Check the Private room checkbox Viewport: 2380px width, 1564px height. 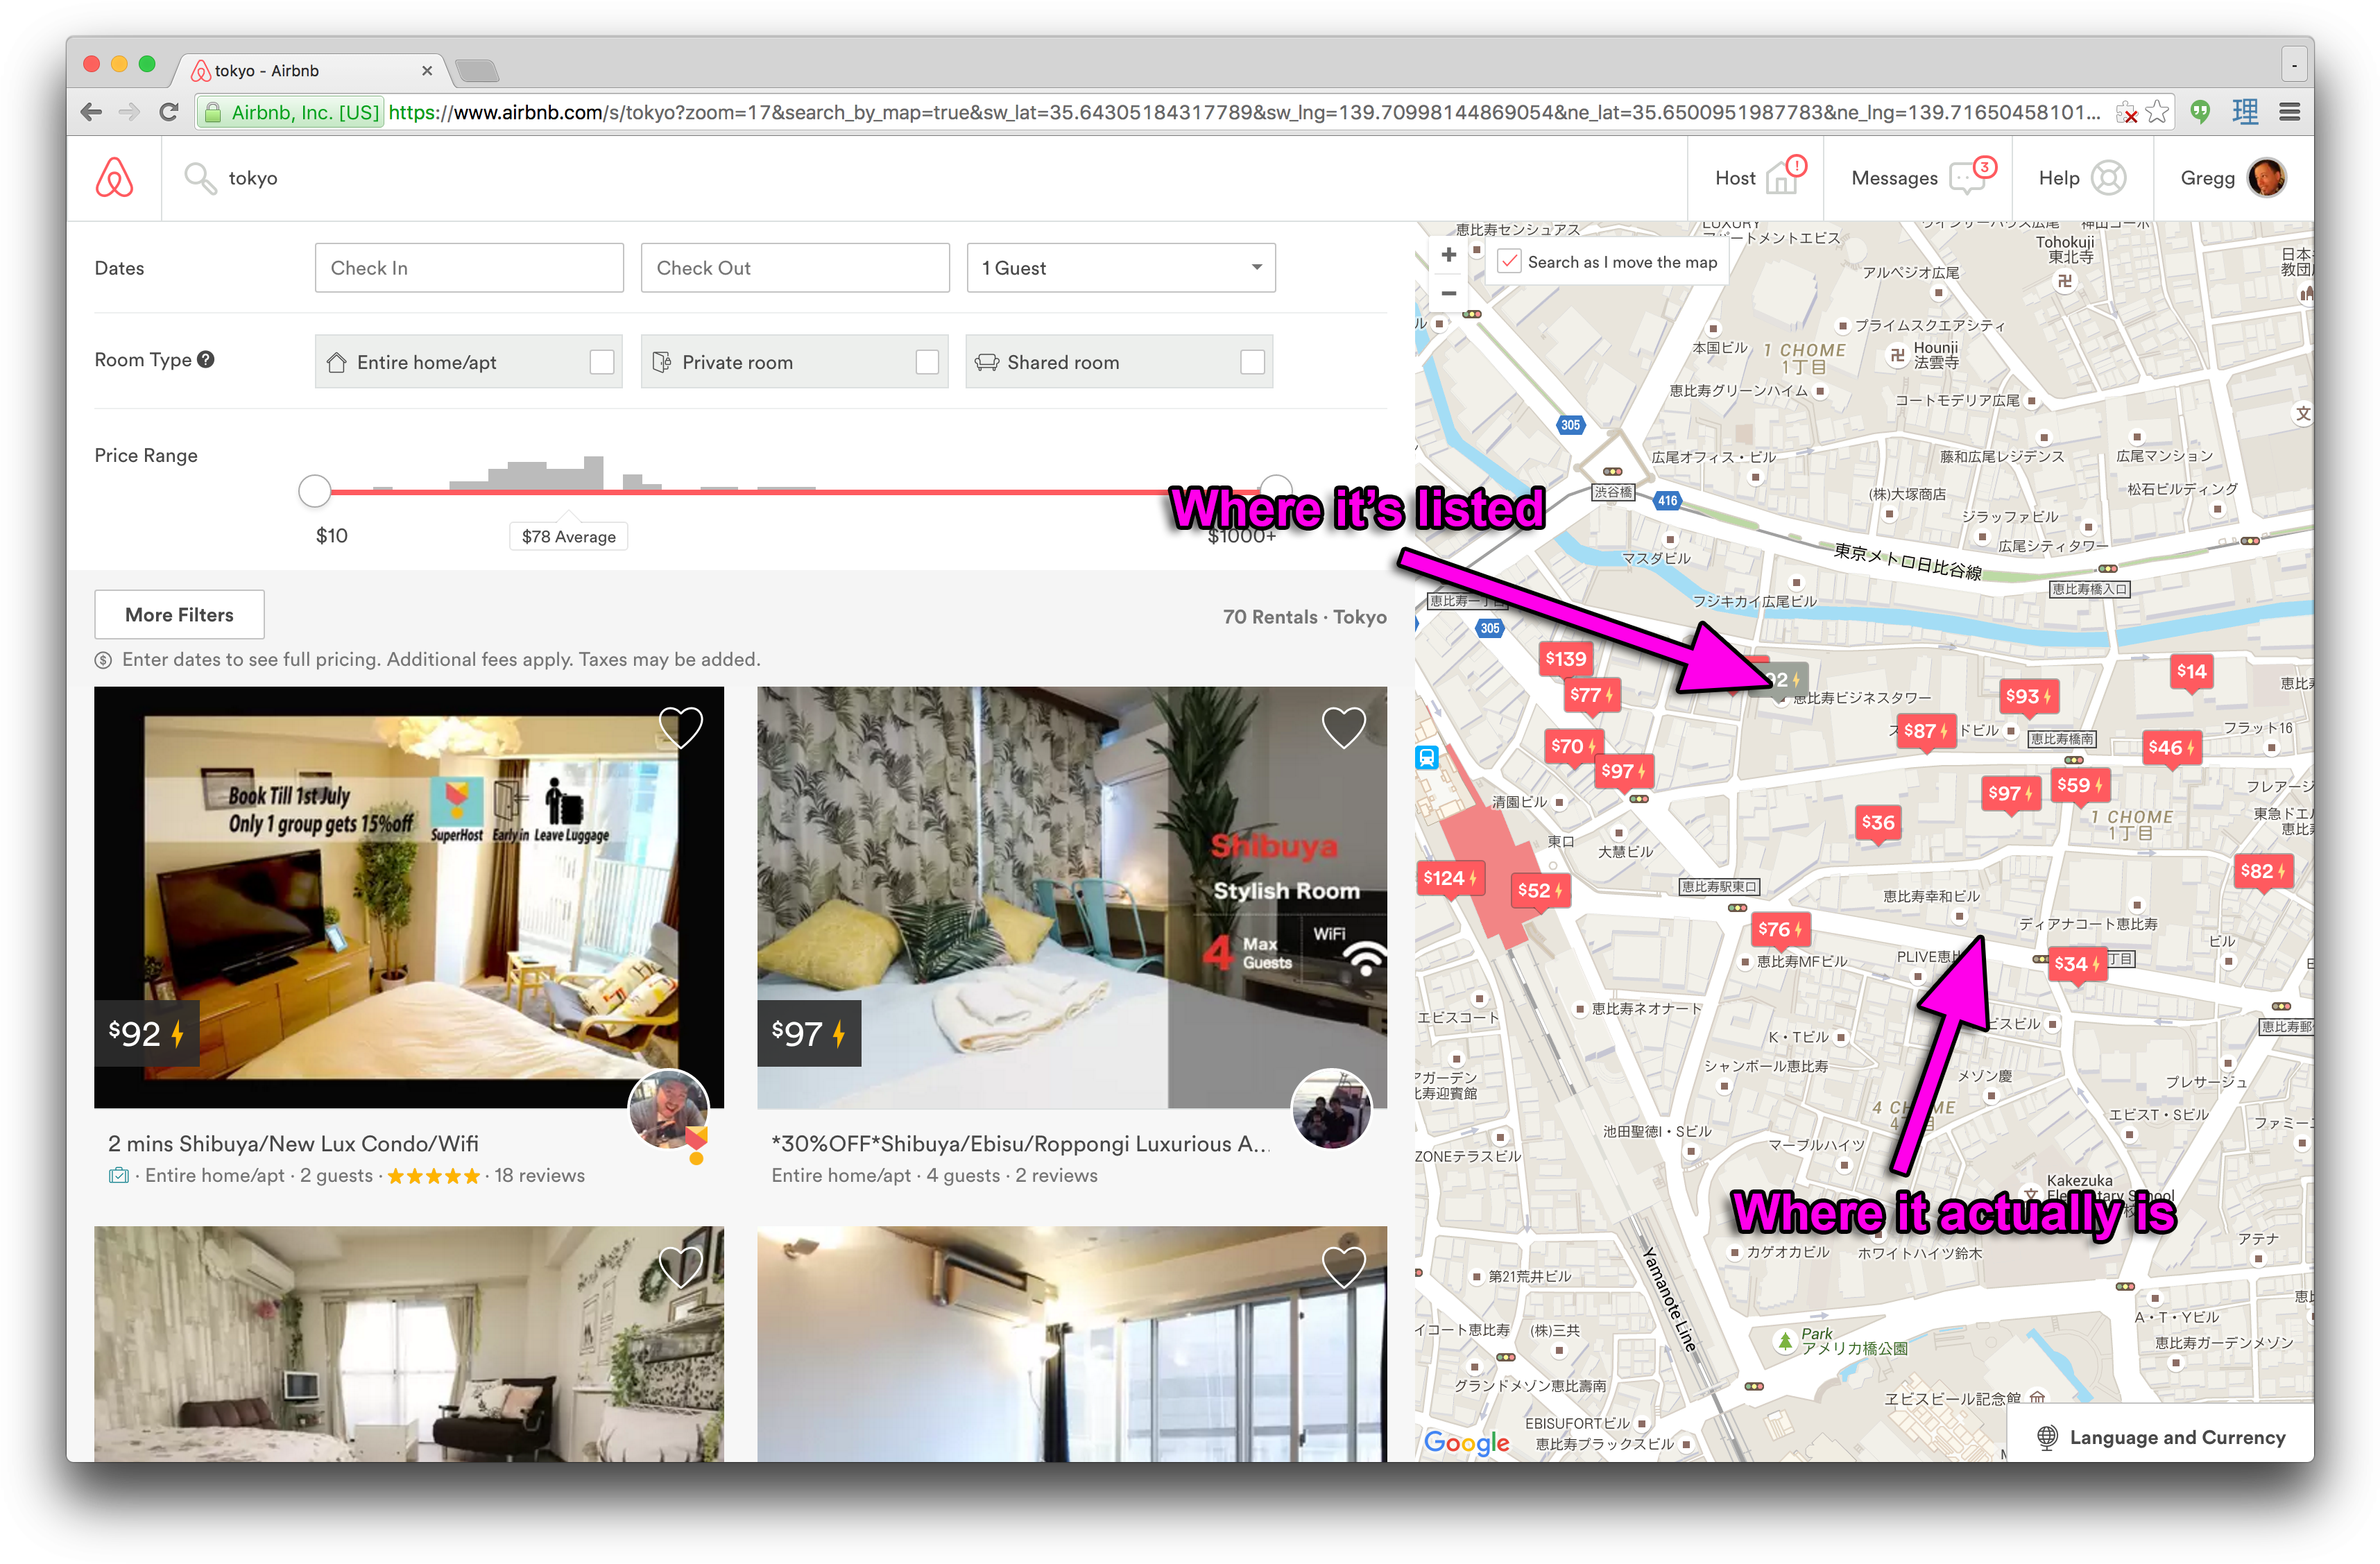(x=927, y=362)
